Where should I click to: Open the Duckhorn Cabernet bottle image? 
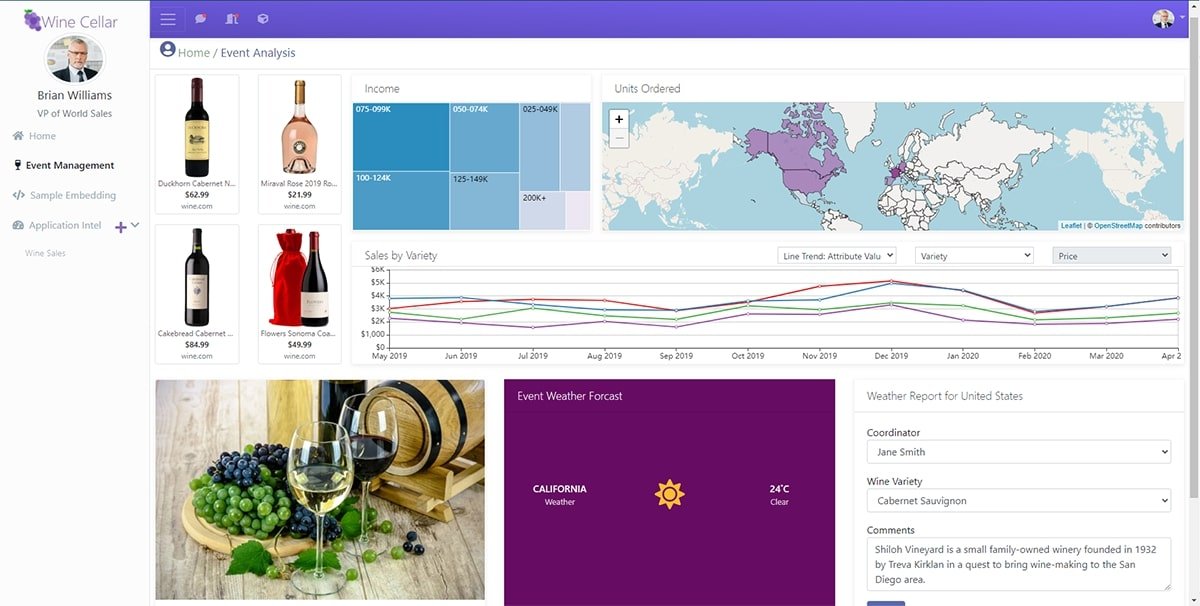click(197, 127)
